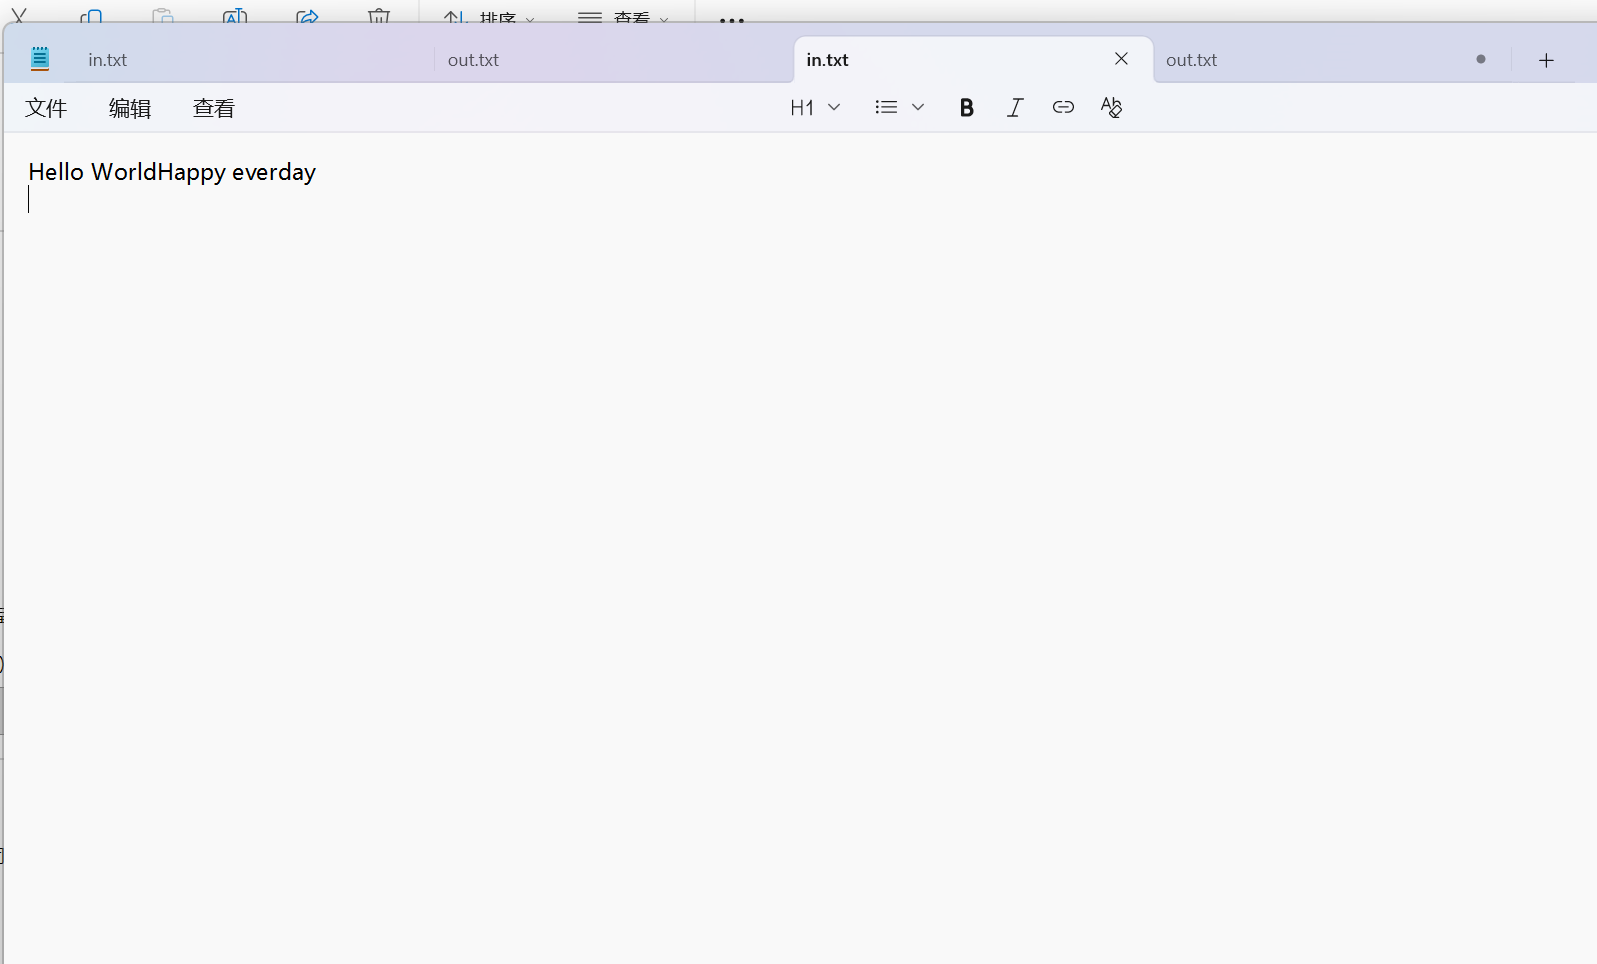Click the unsaved dot on out.txt tab
The height and width of the screenshot is (964, 1597).
(1481, 59)
